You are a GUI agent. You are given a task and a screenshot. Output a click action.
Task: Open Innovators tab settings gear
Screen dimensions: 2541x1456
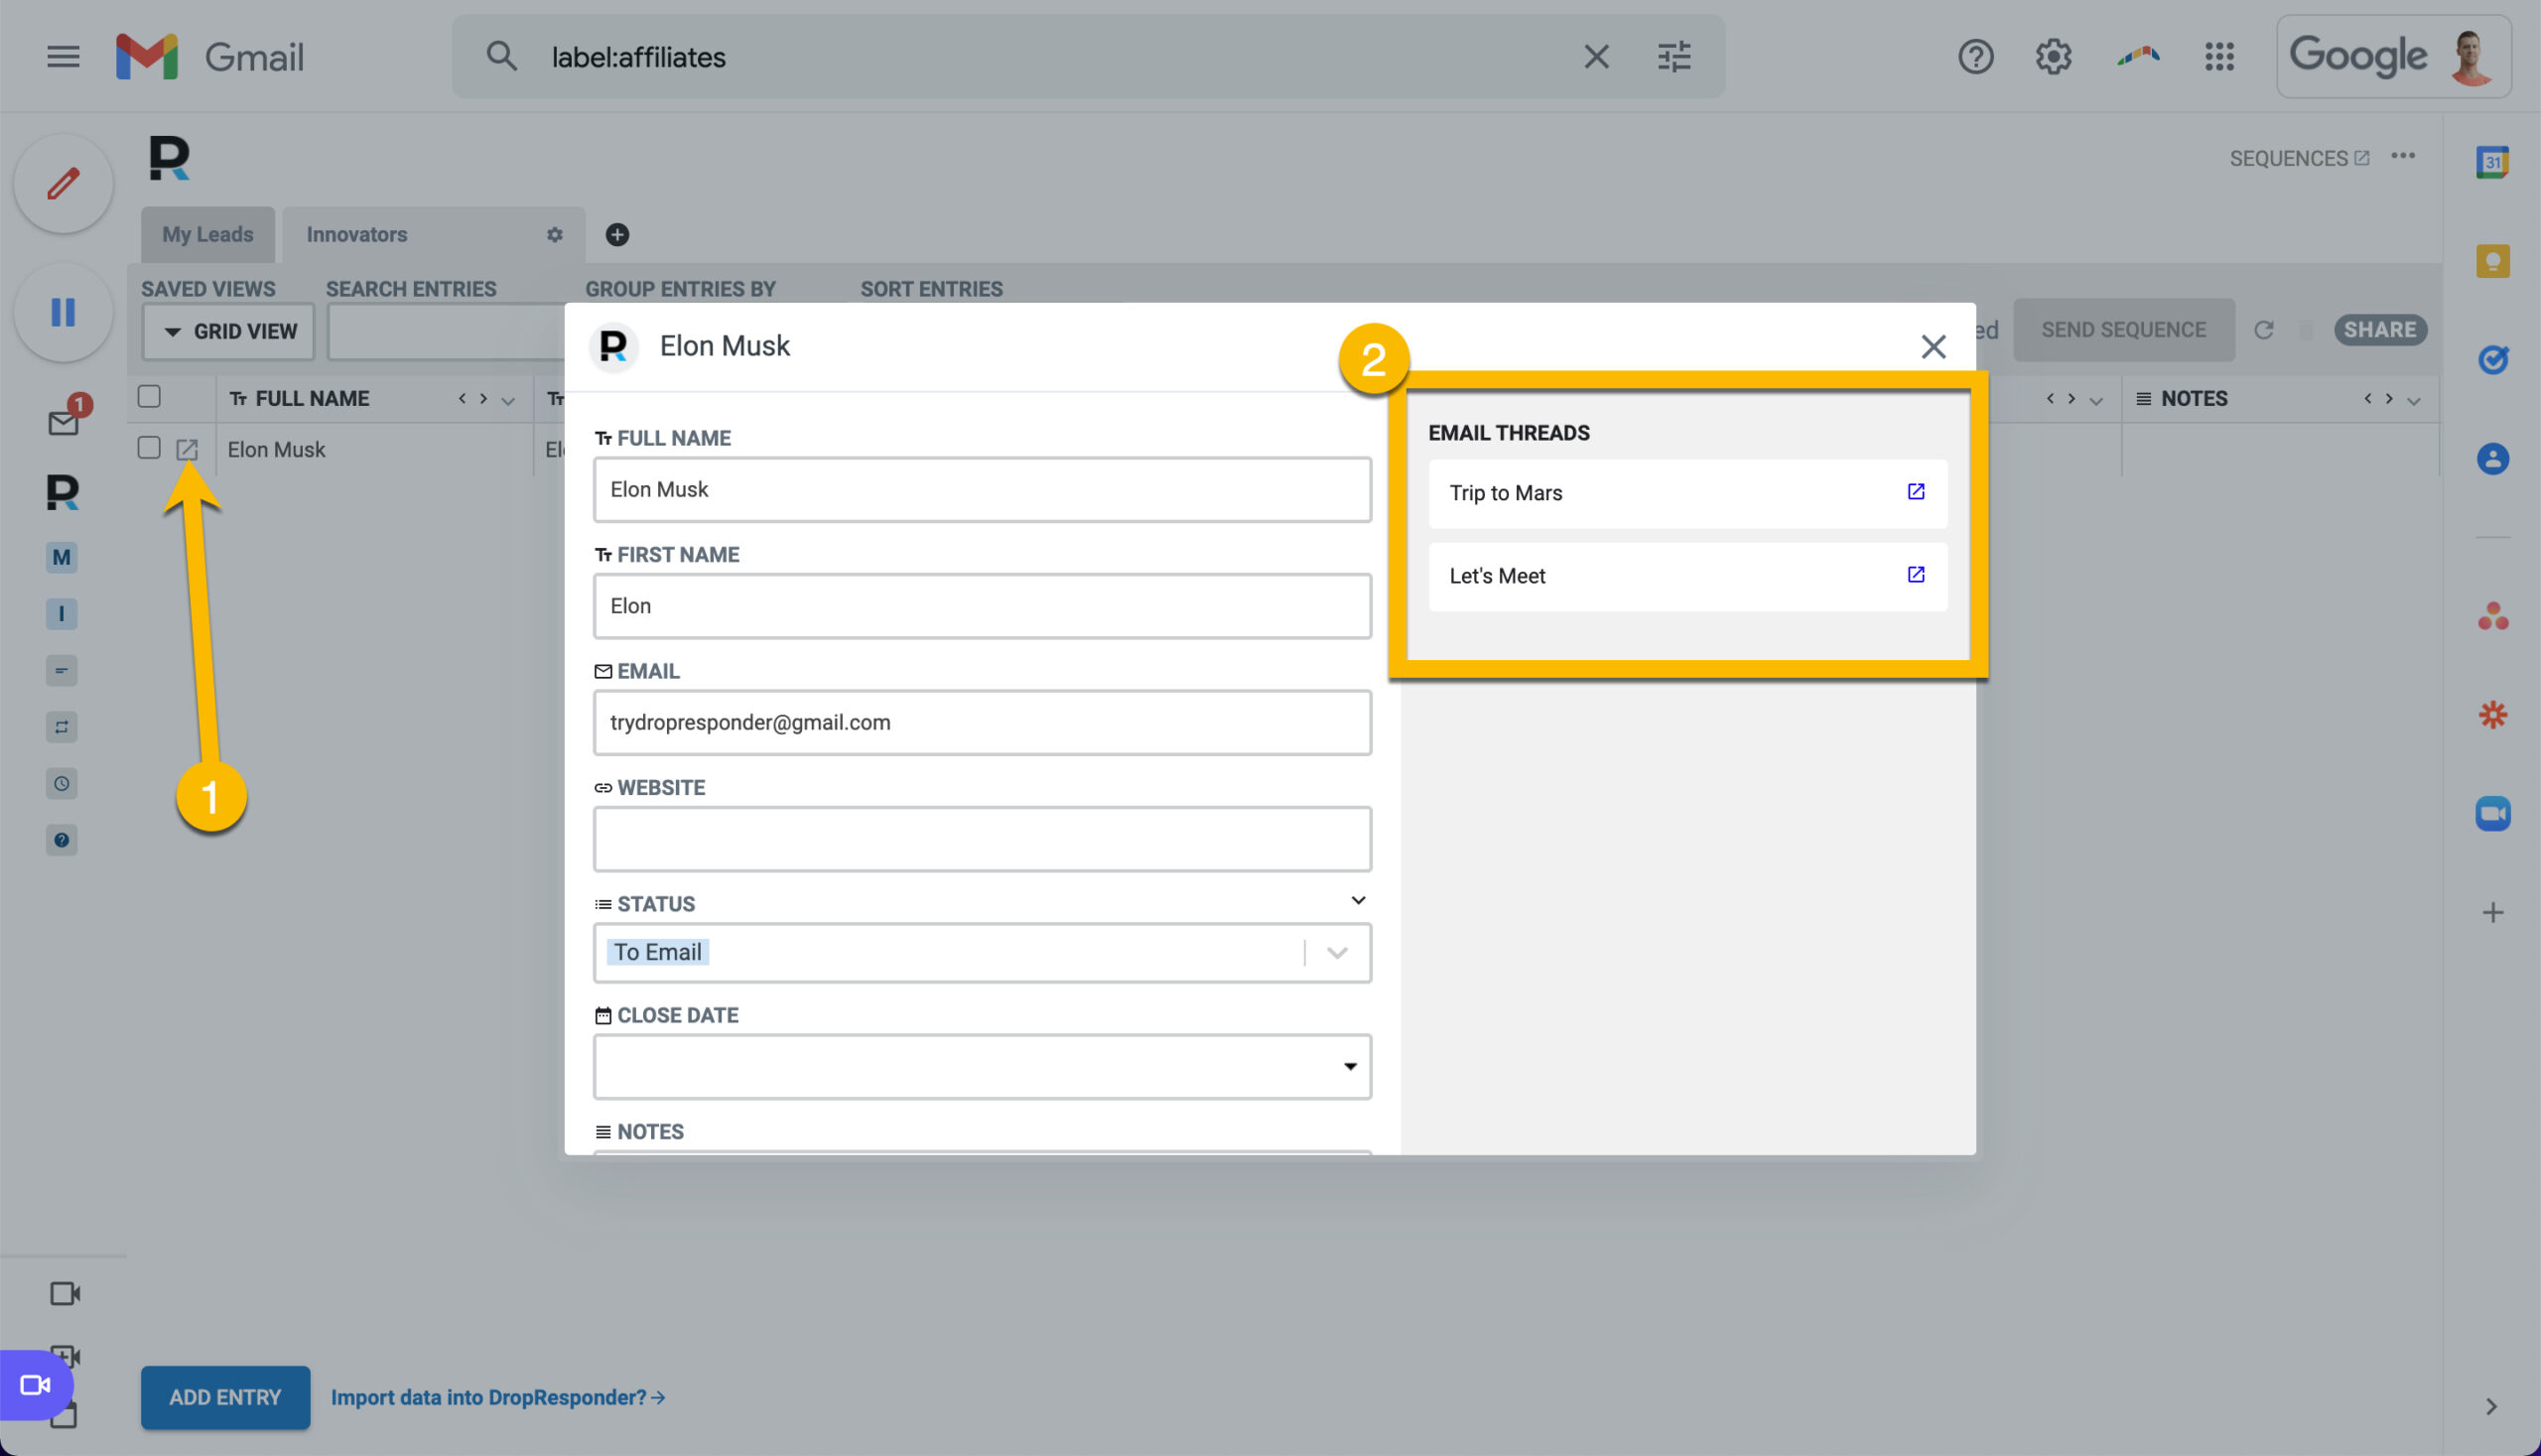coord(554,234)
